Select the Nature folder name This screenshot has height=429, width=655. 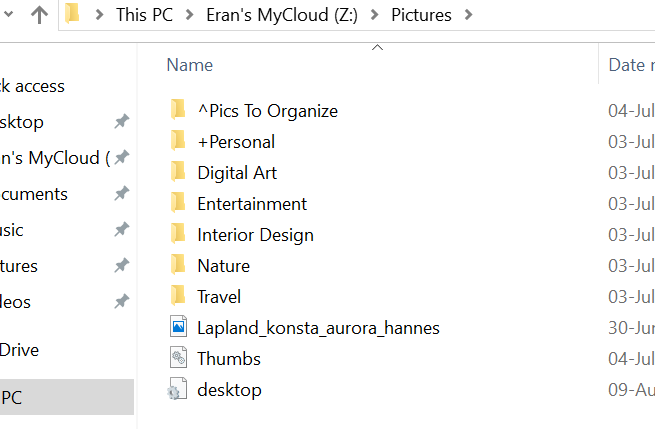pos(224,266)
